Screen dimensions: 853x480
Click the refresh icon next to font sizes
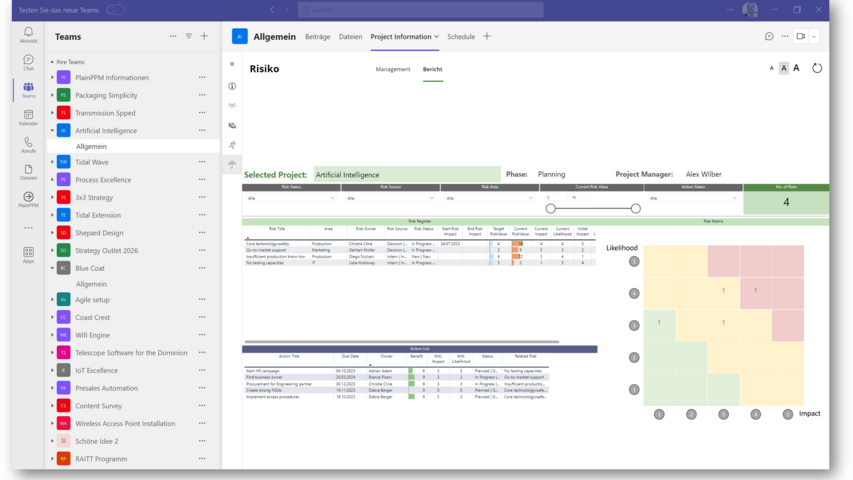817,68
